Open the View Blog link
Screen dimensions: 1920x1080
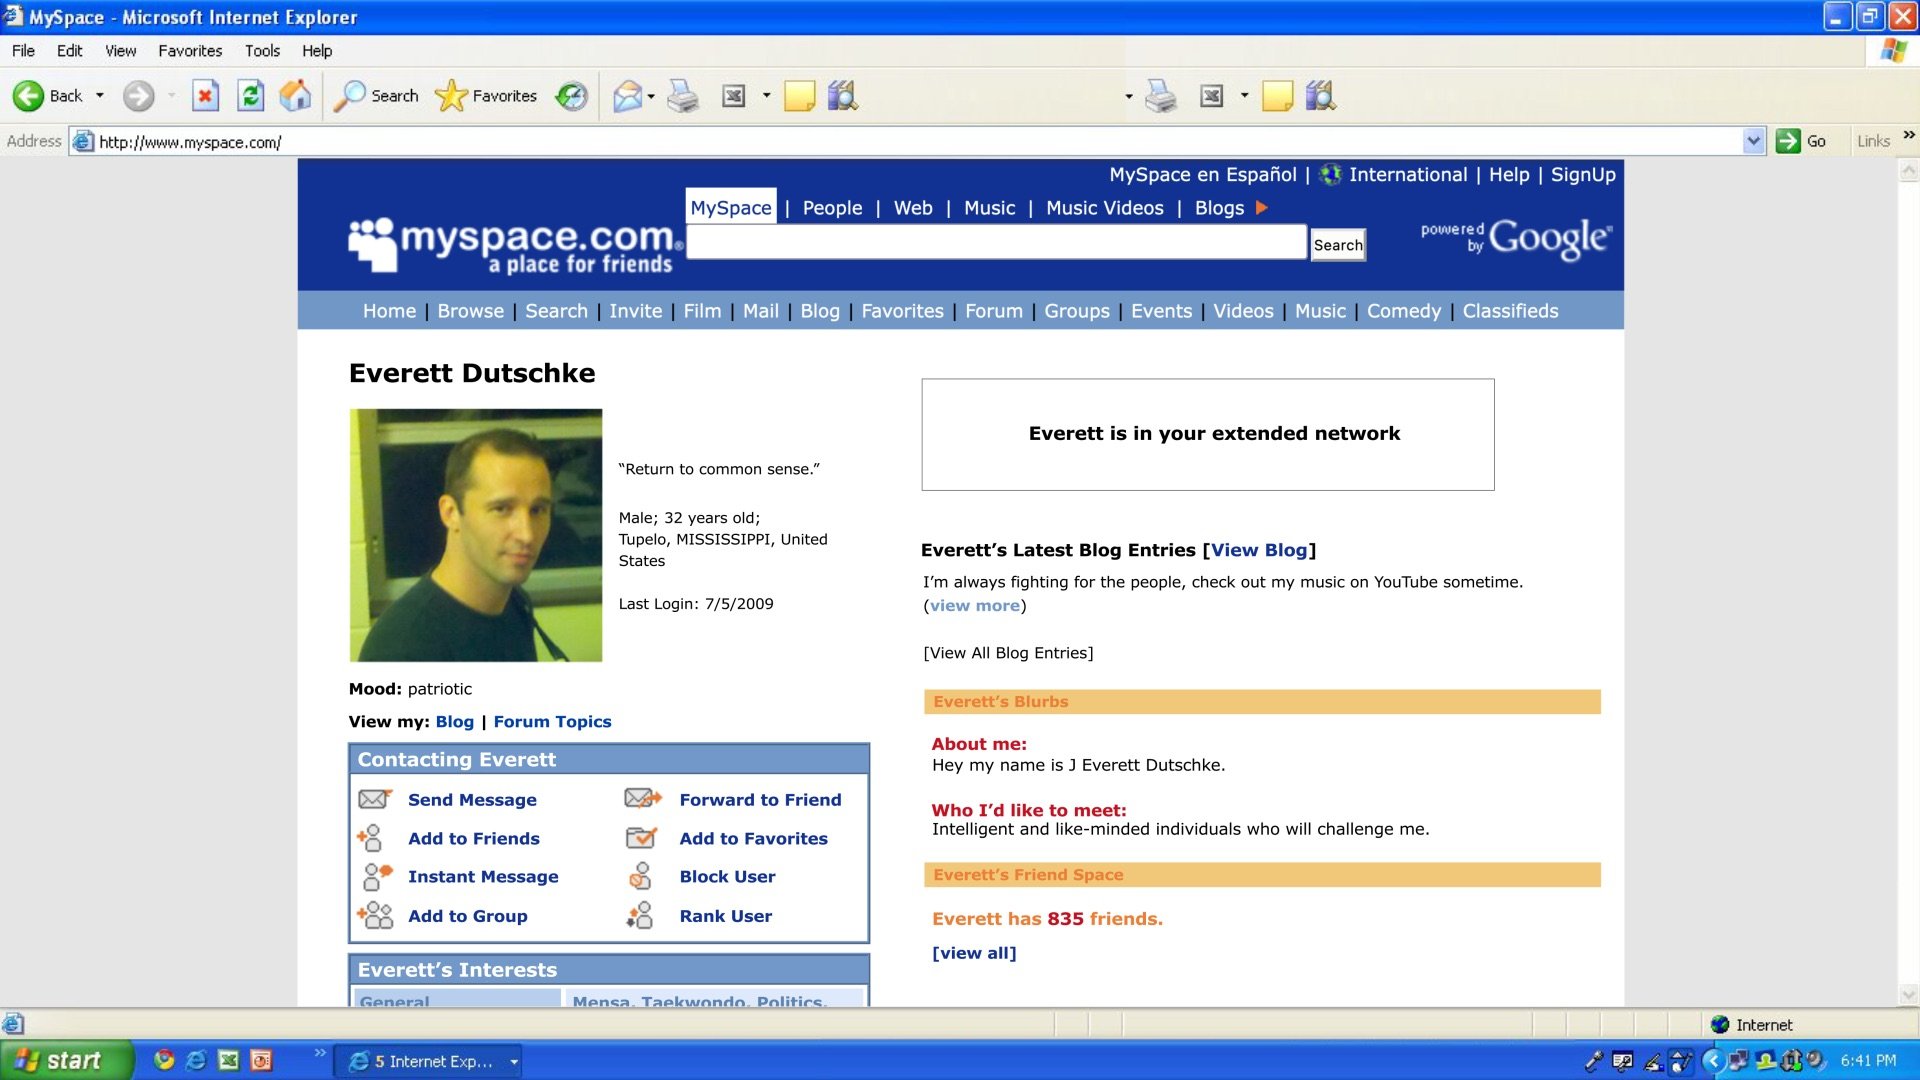1259,550
